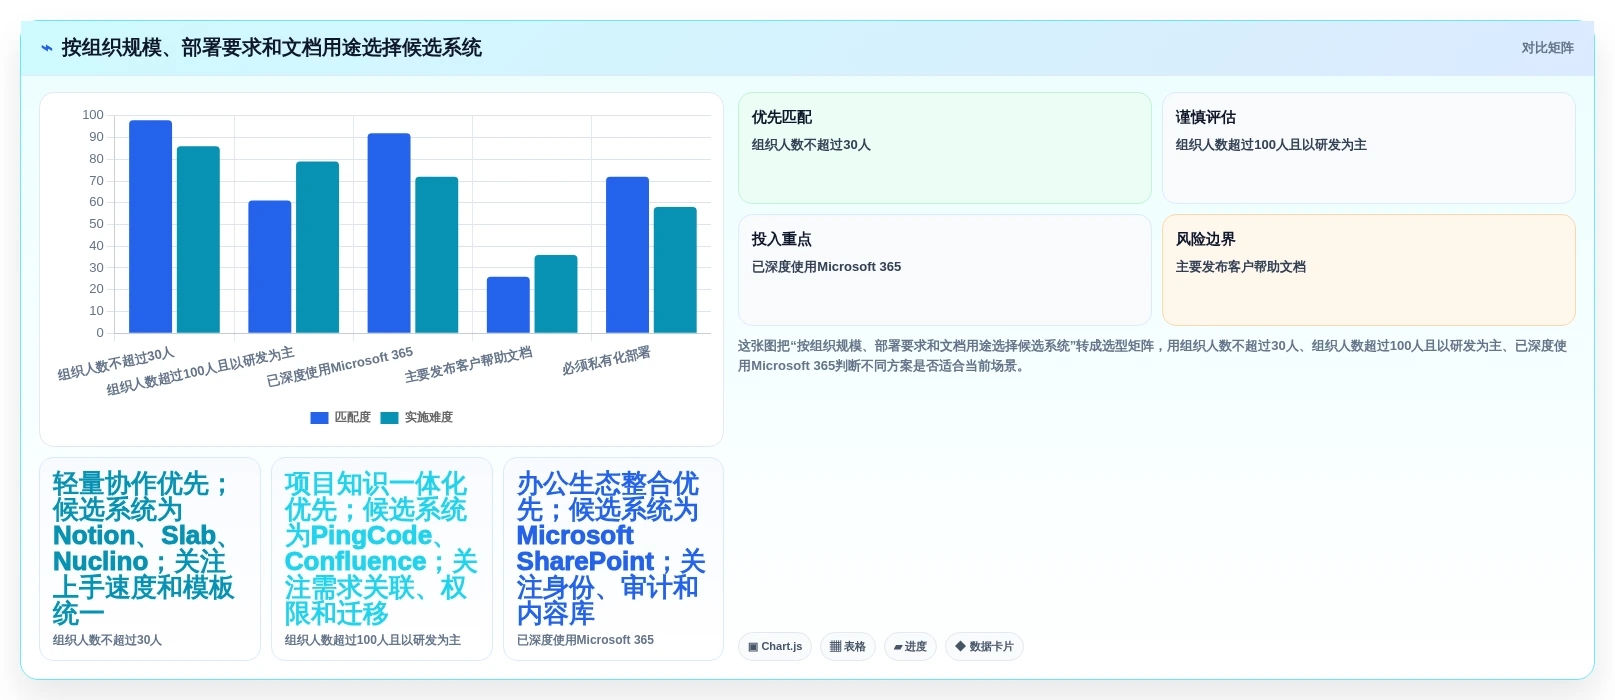Open the 轻量协作优先 Notion card

150,559
